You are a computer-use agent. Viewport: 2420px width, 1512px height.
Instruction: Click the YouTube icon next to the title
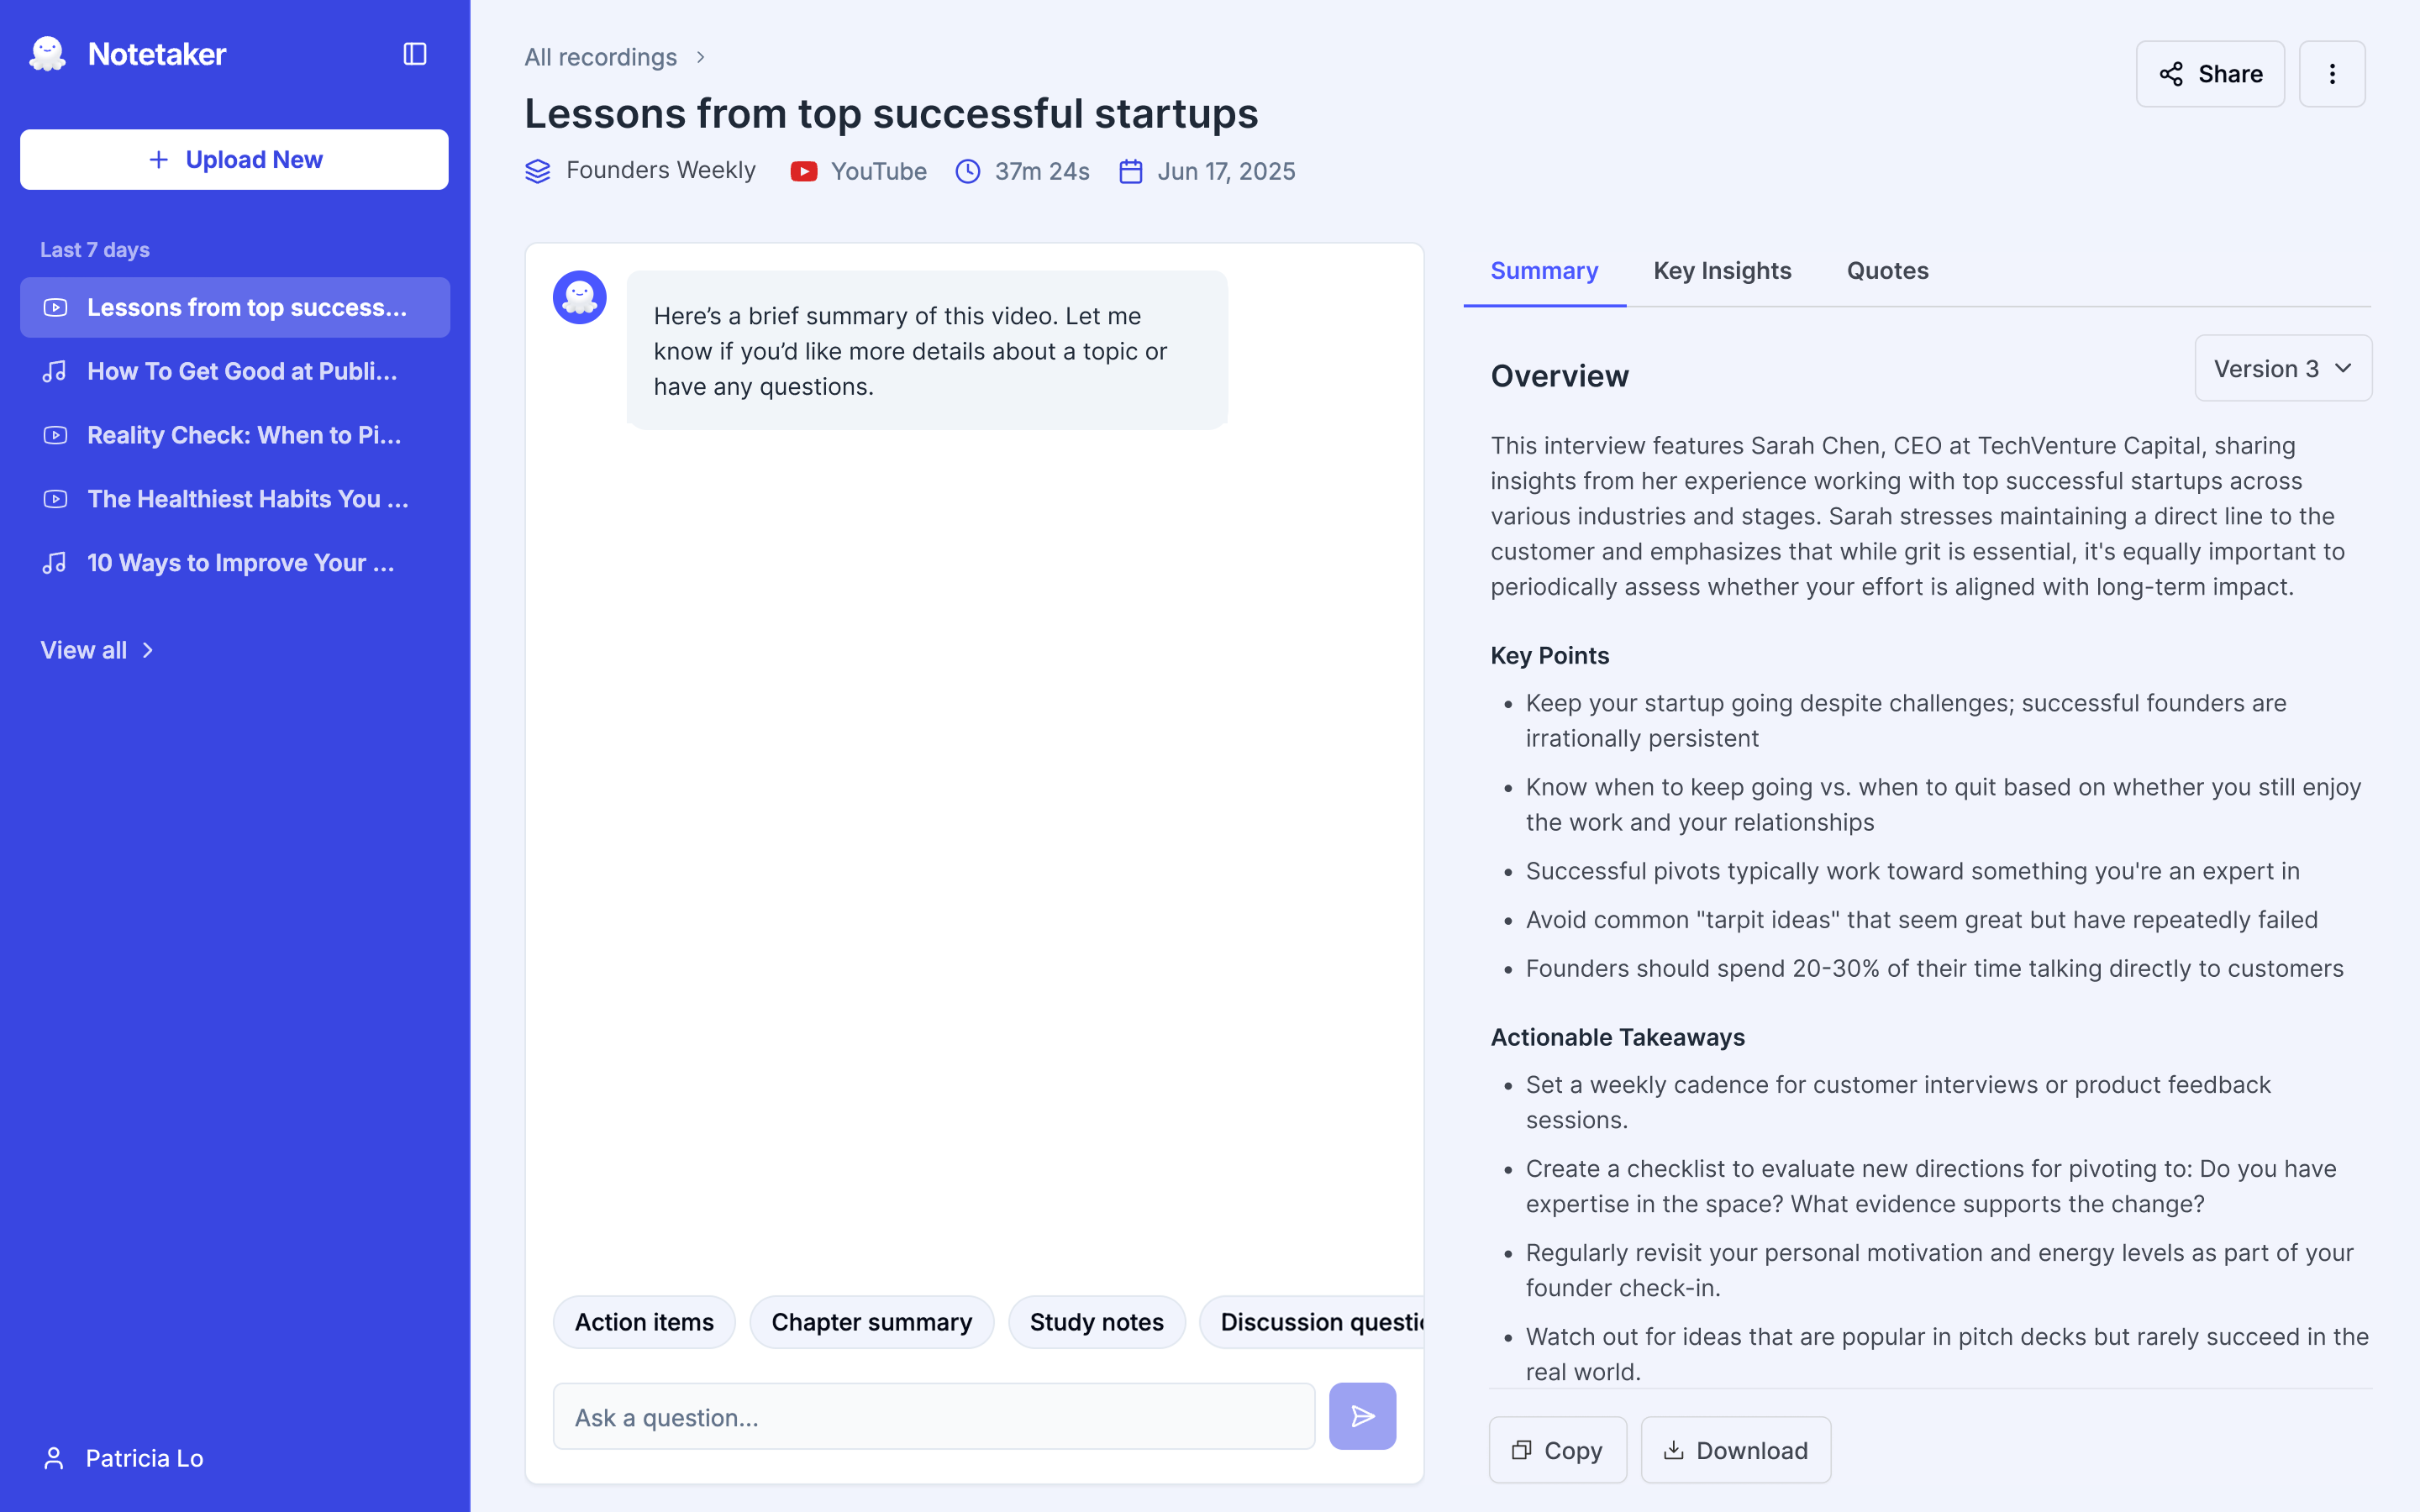click(803, 171)
